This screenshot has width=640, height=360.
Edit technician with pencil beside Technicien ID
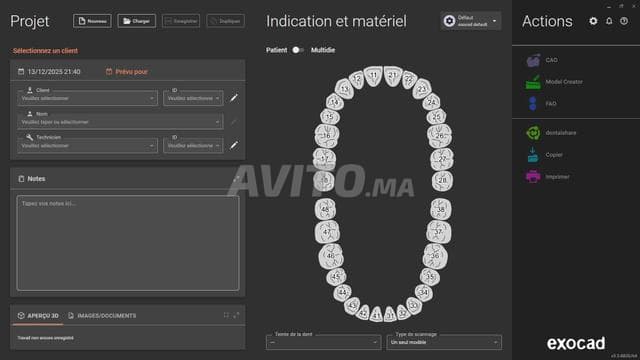pyautogui.click(x=234, y=145)
